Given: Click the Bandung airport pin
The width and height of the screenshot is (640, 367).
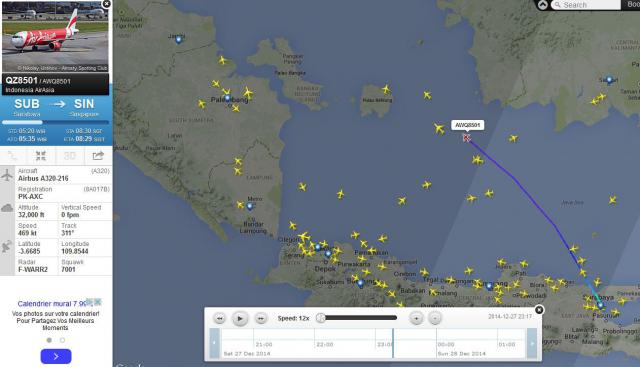Looking at the screenshot, I should 360,282.
